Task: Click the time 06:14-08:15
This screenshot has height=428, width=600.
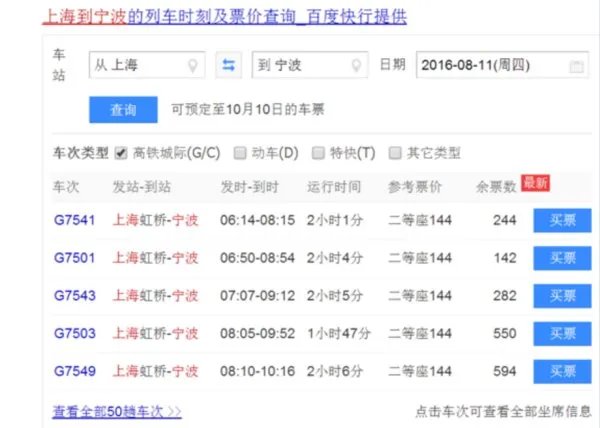Action: point(258,220)
